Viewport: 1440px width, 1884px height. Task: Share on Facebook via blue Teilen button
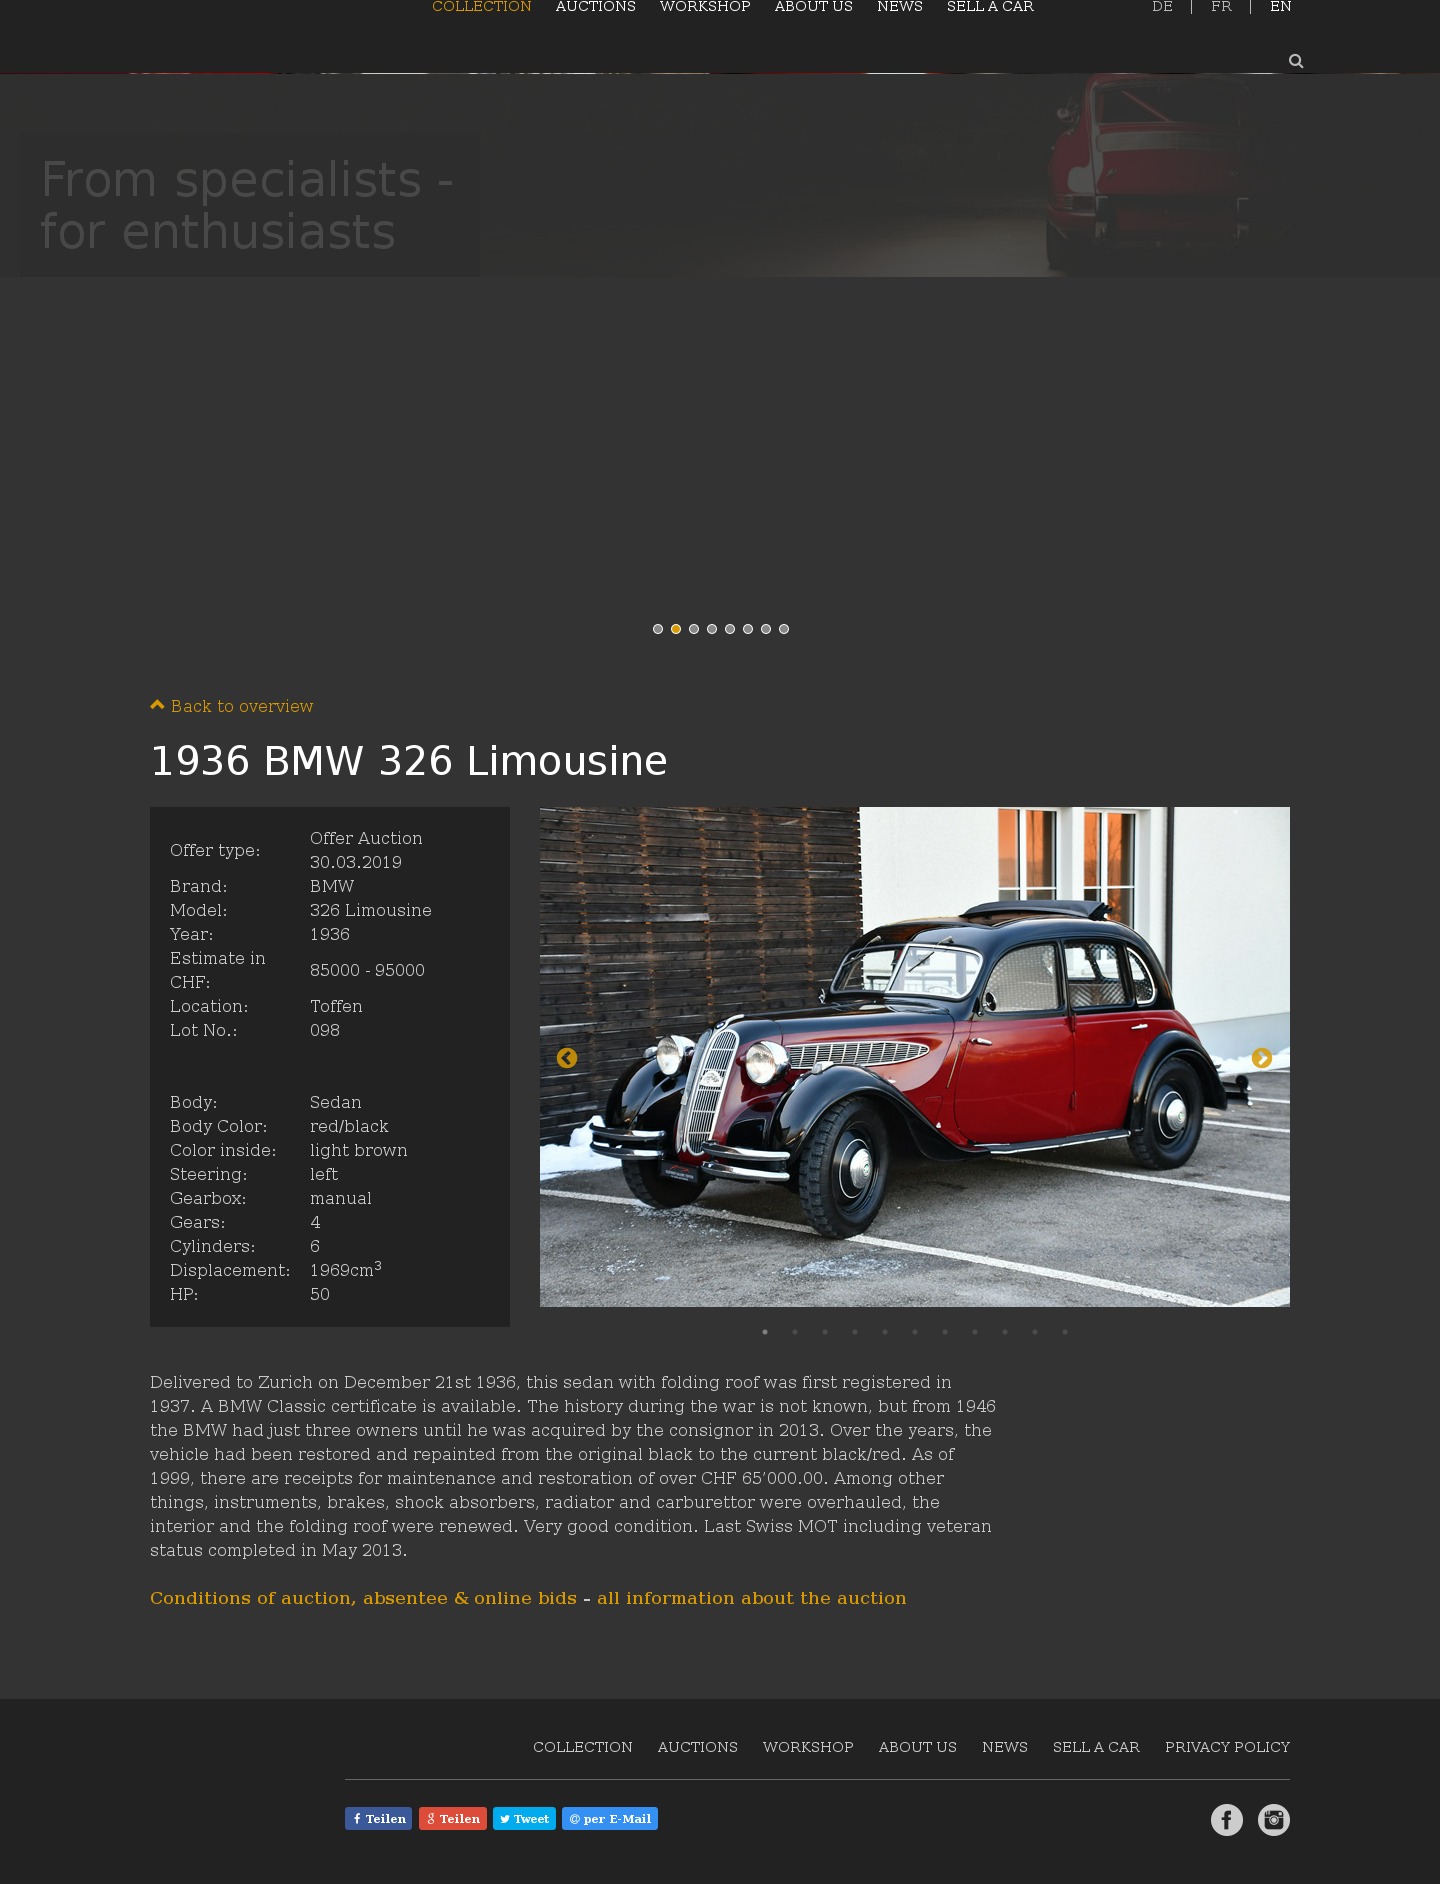coord(379,1819)
